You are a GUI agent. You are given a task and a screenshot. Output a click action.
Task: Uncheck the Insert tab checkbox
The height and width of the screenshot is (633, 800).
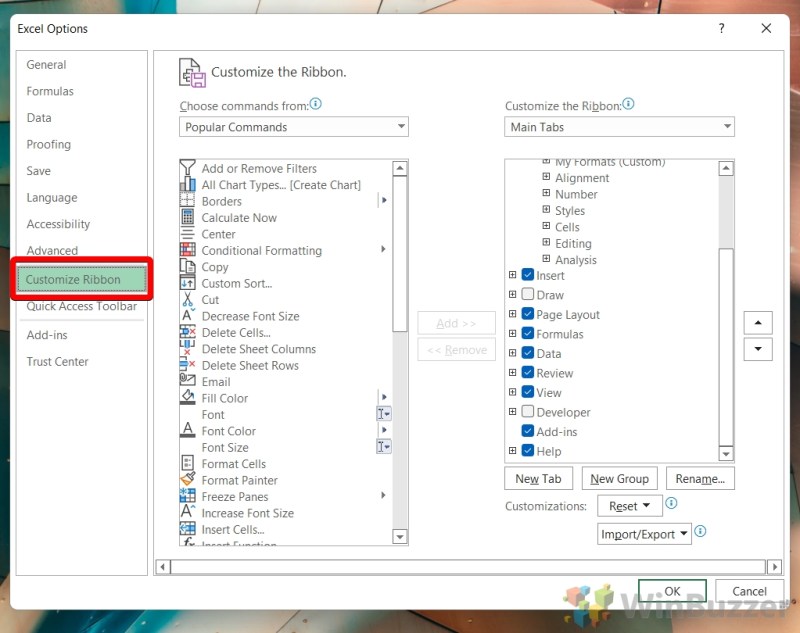[528, 275]
